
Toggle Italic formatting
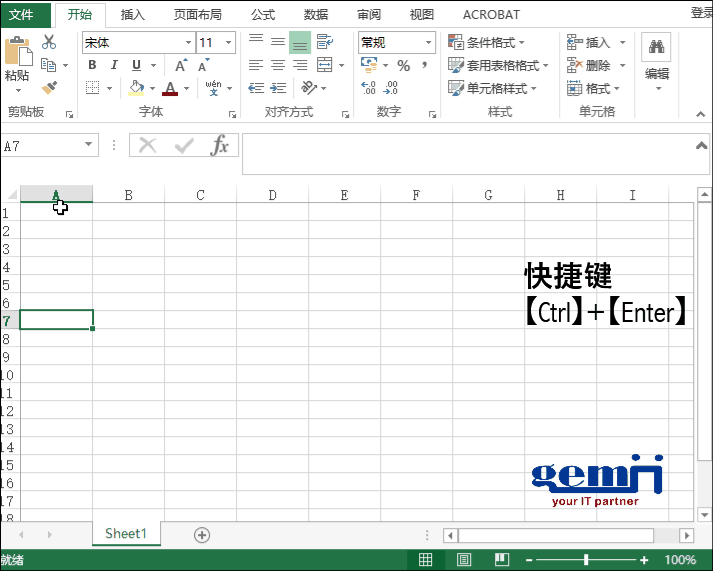tap(114, 66)
